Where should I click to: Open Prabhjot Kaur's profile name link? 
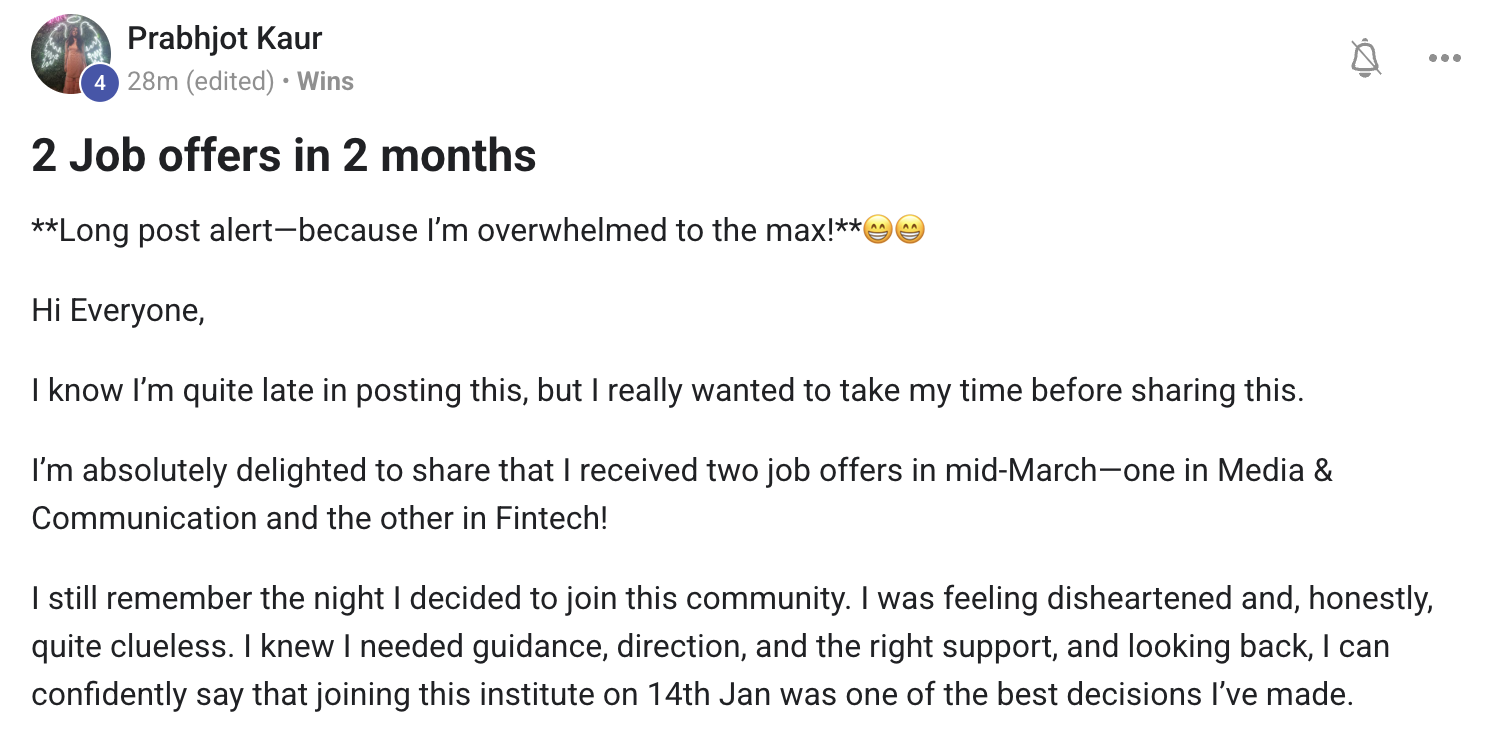225,39
